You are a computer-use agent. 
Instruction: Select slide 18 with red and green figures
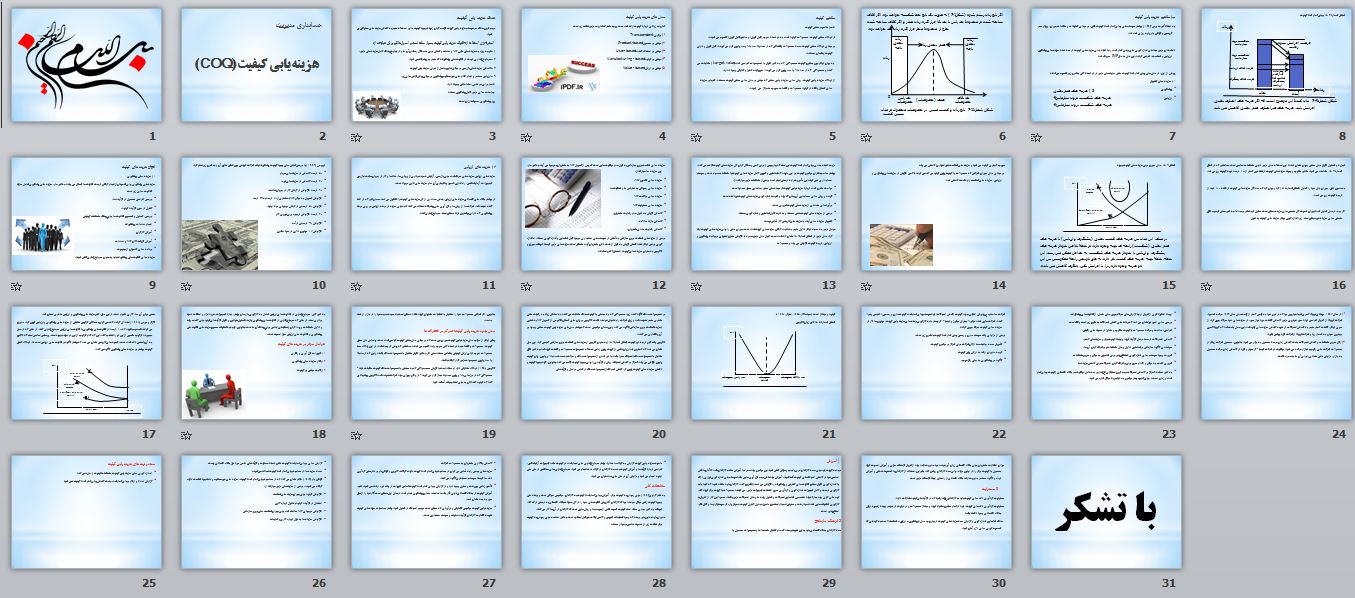tap(256, 363)
